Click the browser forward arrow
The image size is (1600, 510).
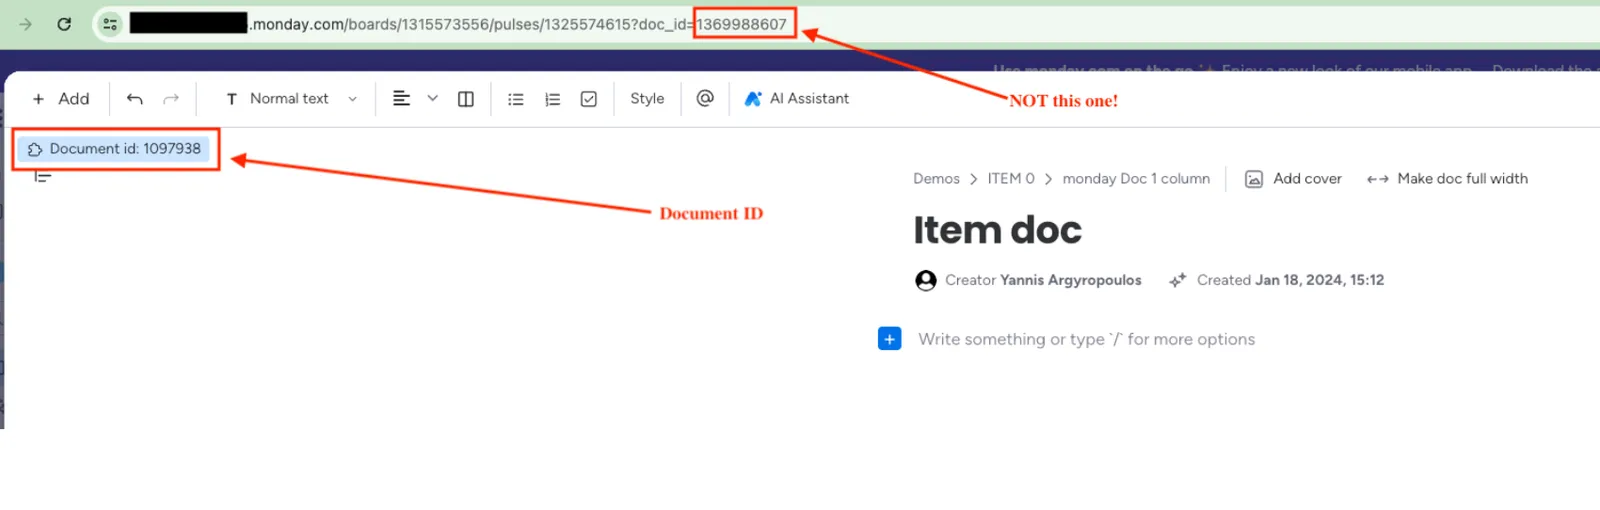tap(26, 24)
